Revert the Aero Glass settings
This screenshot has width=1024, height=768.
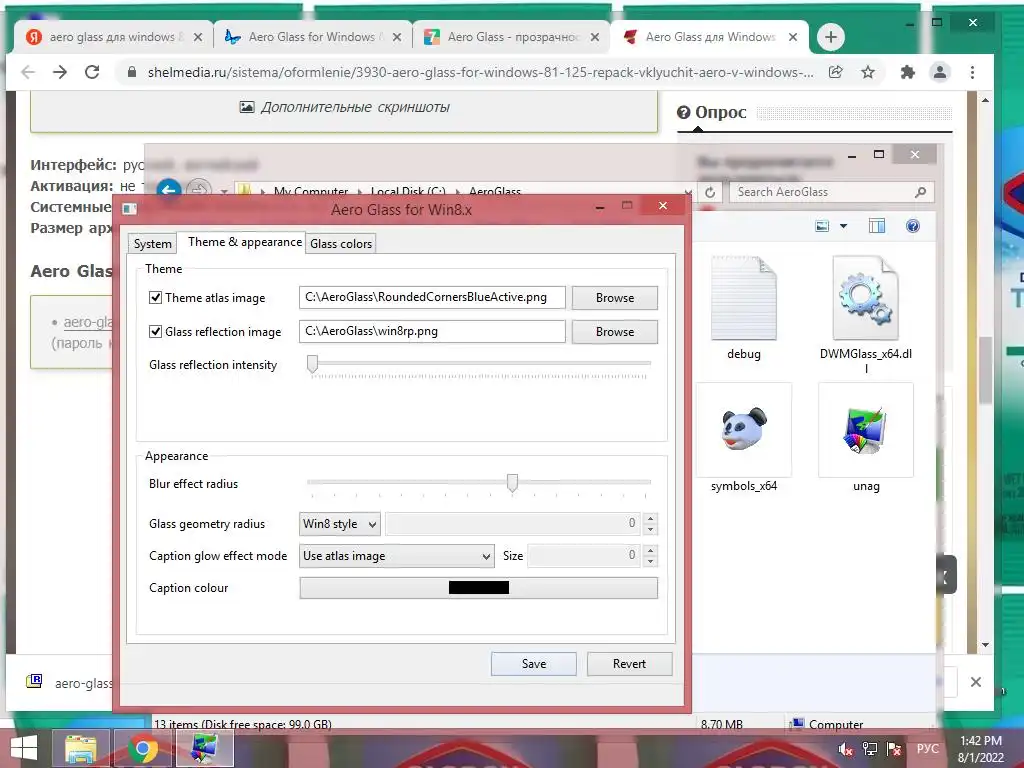[x=629, y=664]
